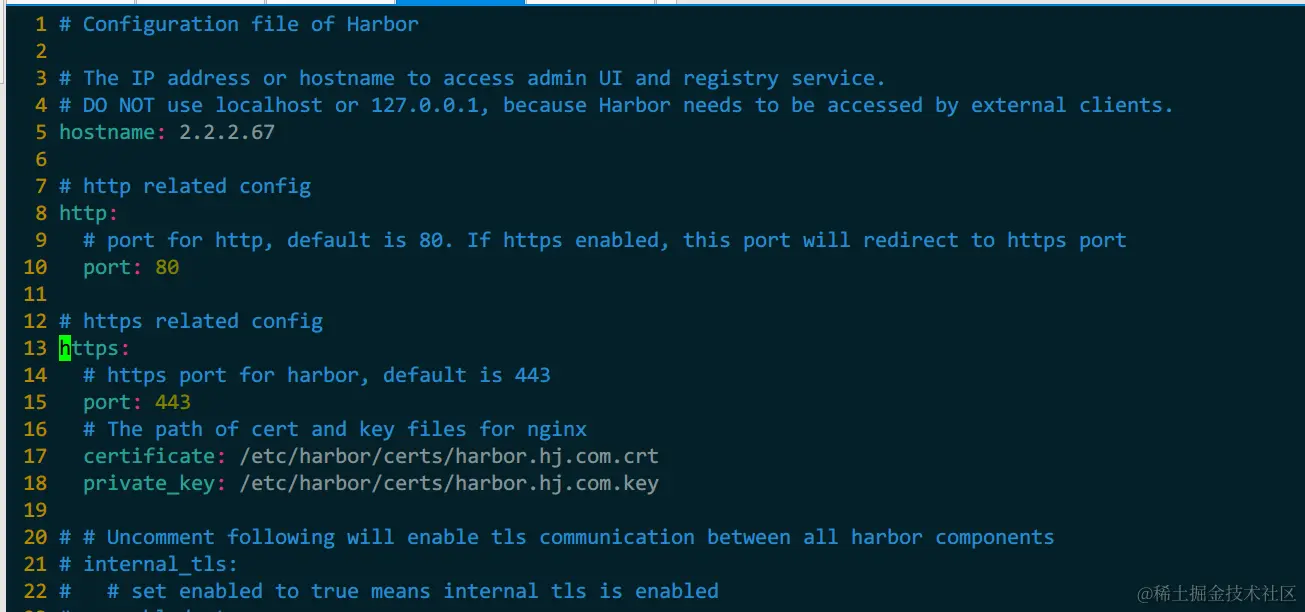1305x612 pixels.
Task: Click the 'Configuration file of Harbor' comment
Action: point(250,24)
